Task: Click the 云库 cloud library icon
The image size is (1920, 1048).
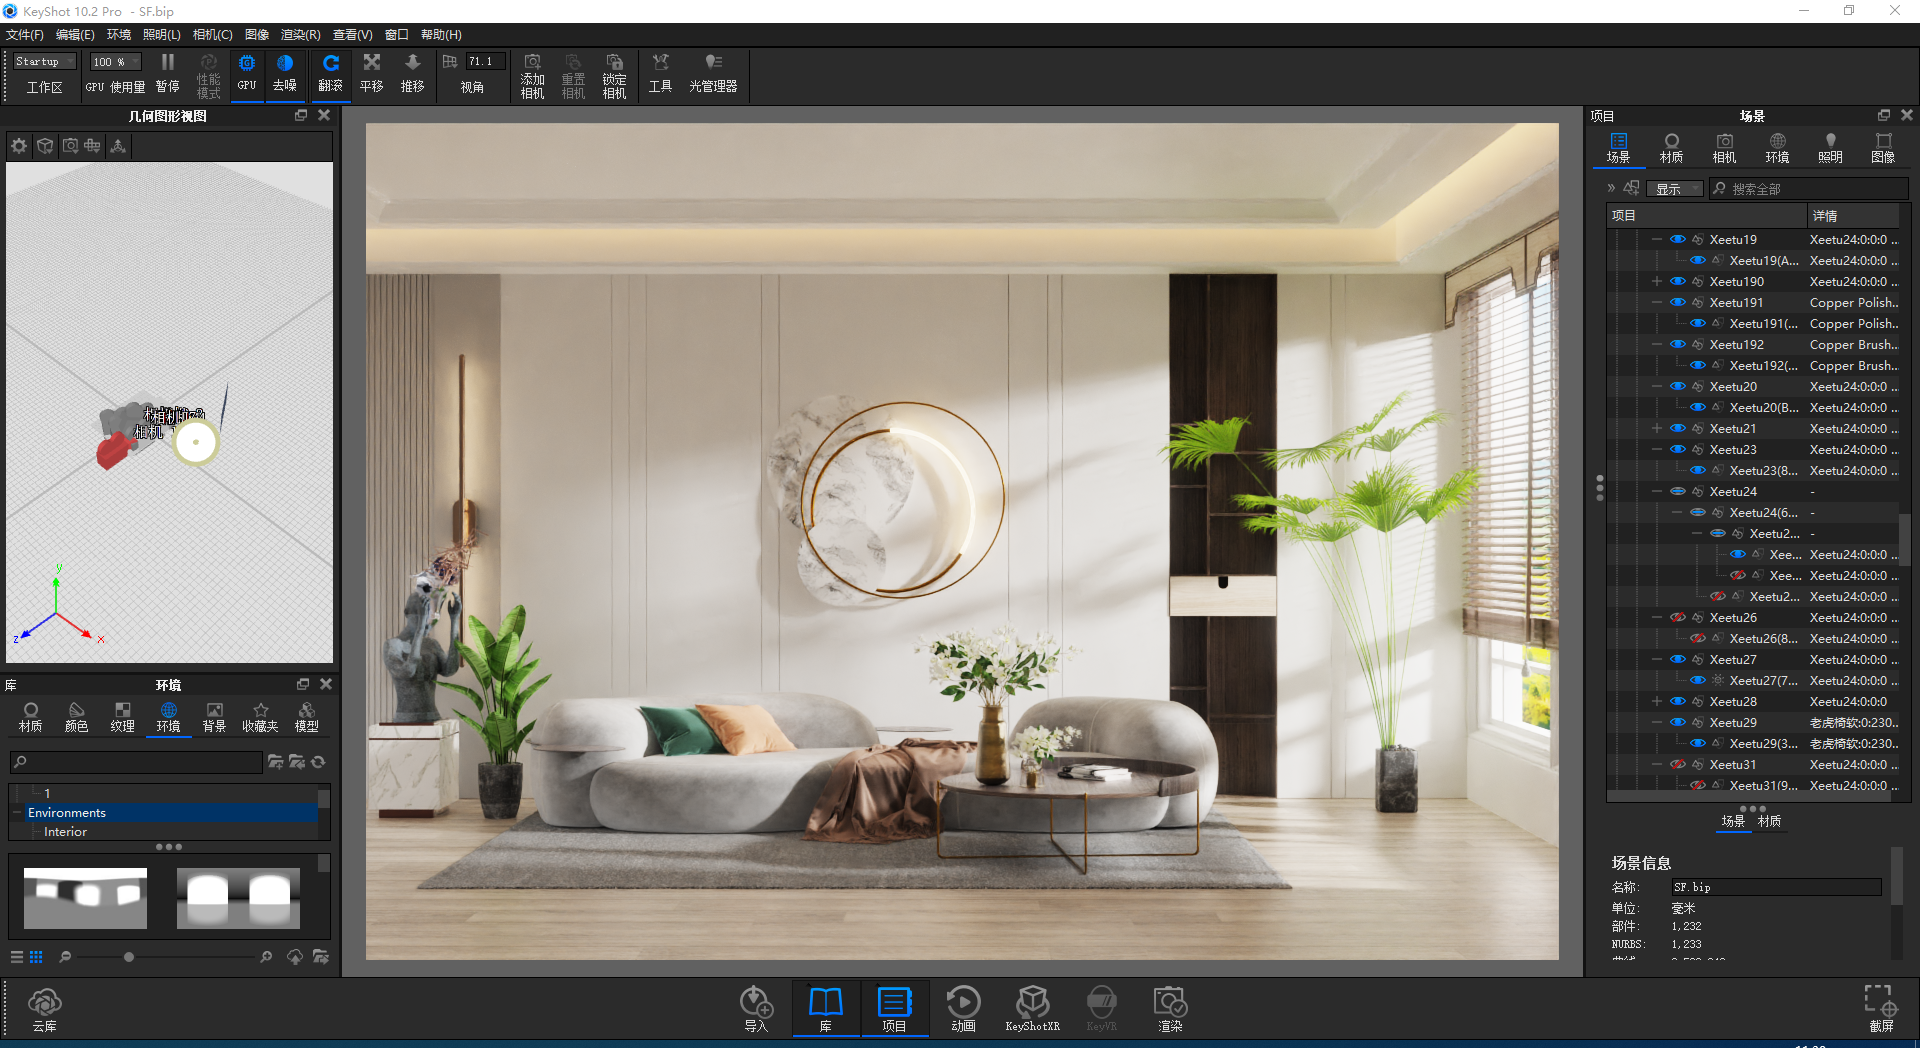Action: click(44, 1007)
